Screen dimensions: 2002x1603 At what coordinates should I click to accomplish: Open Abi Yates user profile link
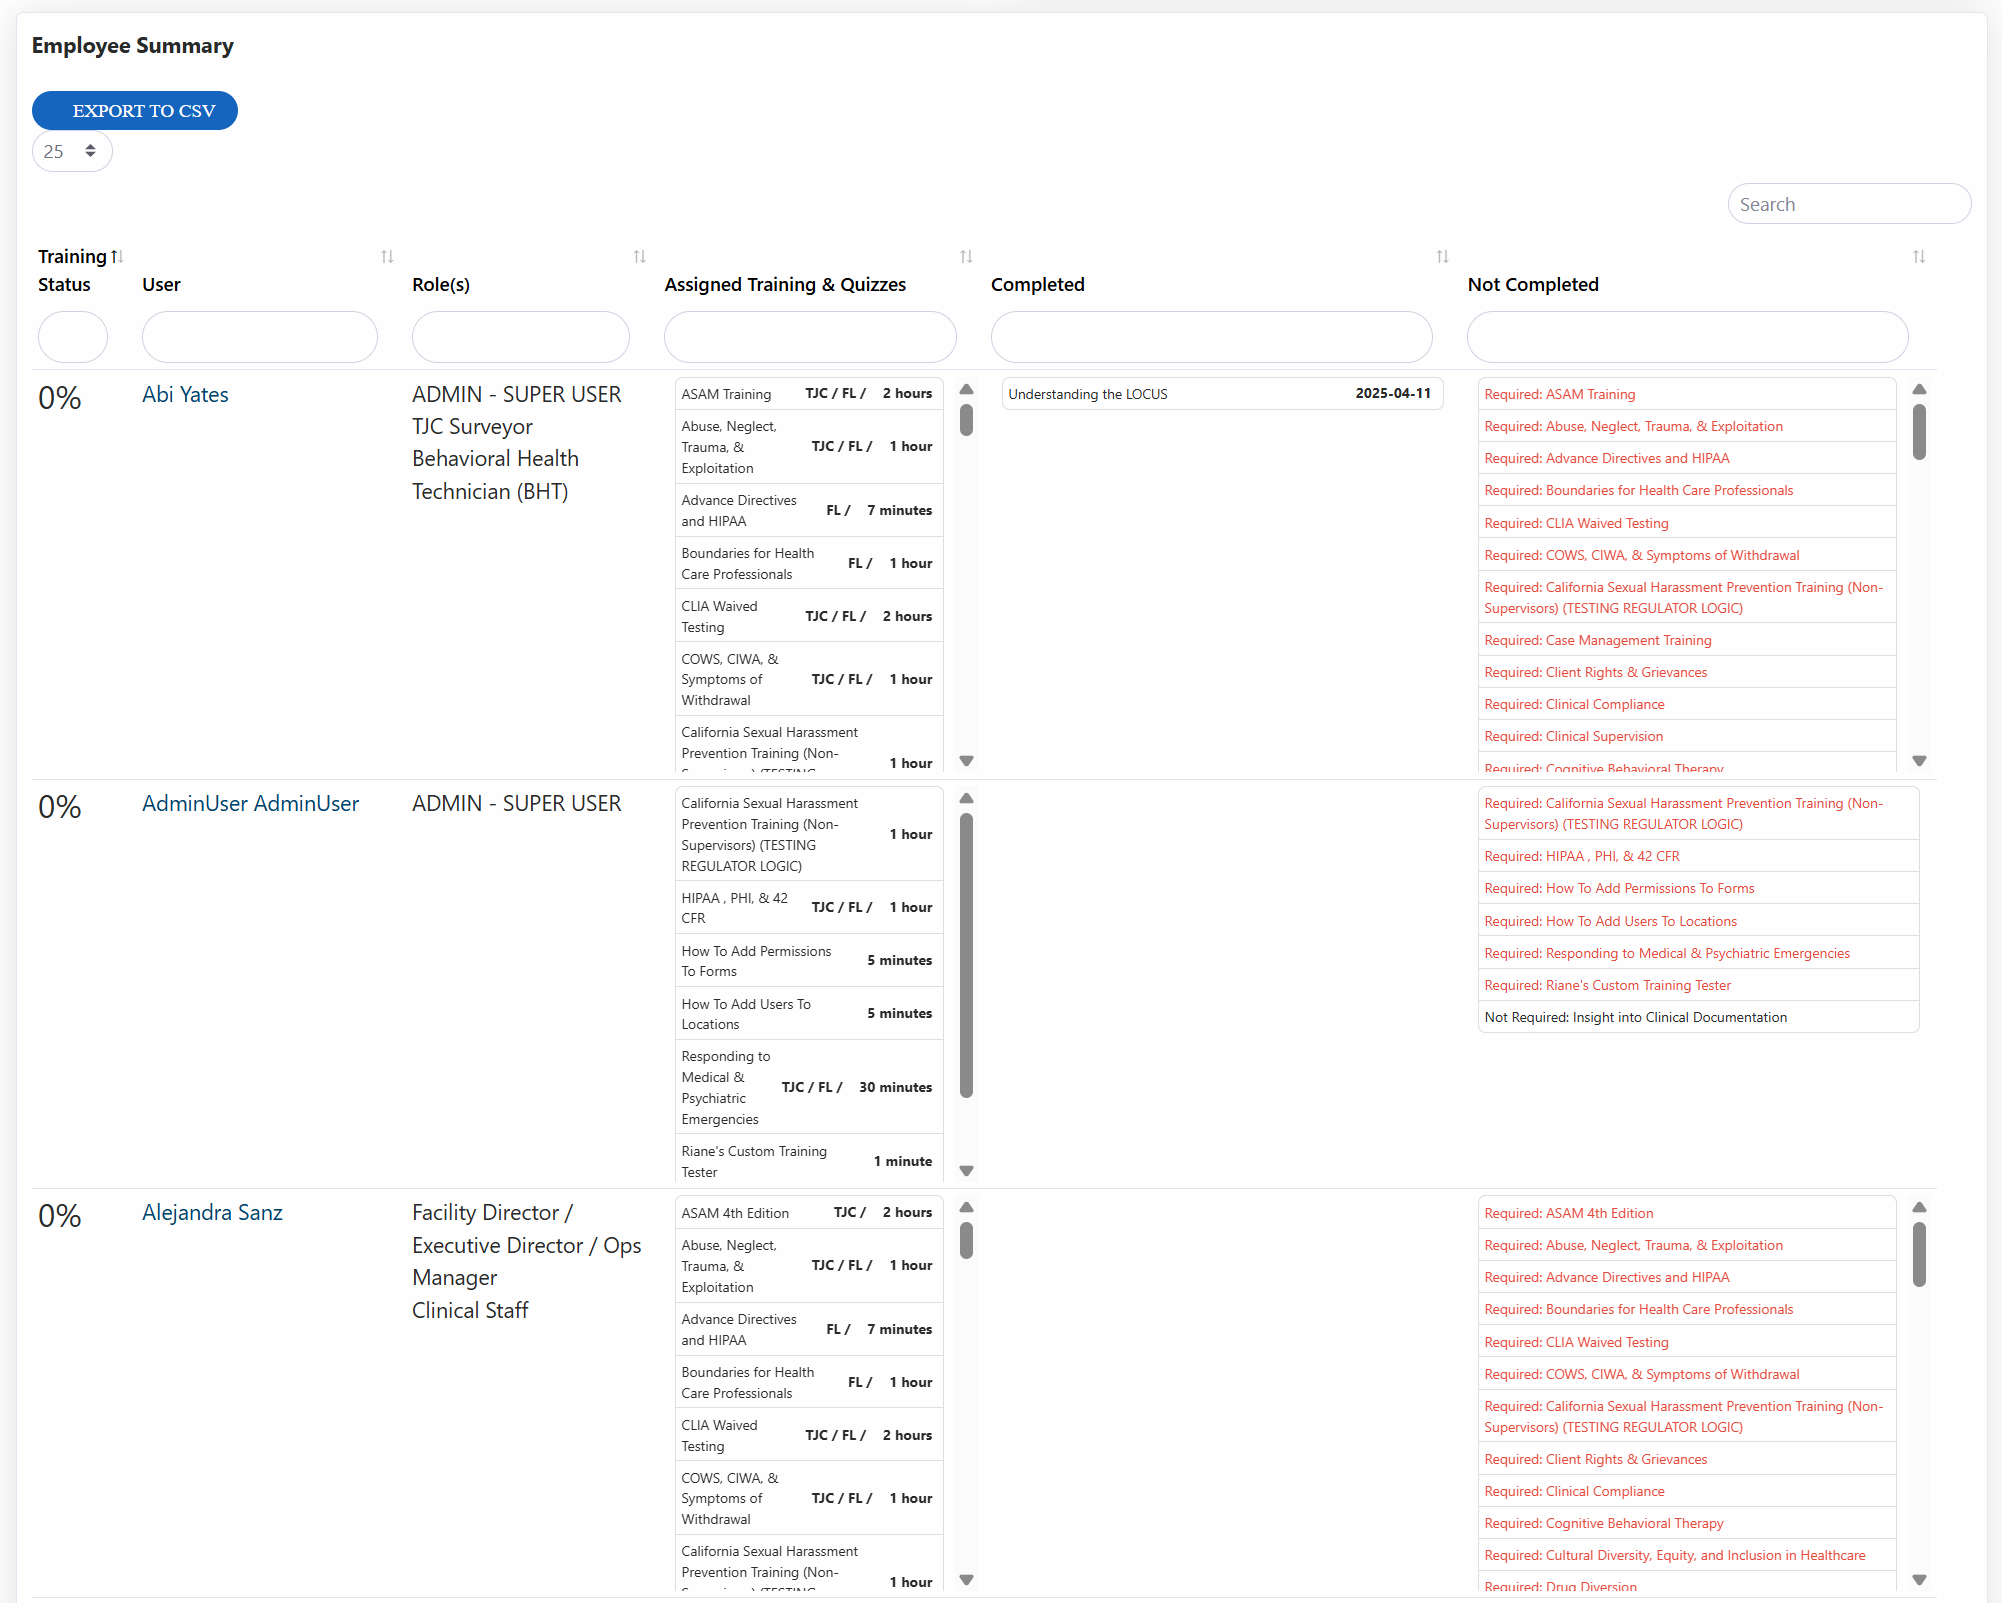coord(185,395)
